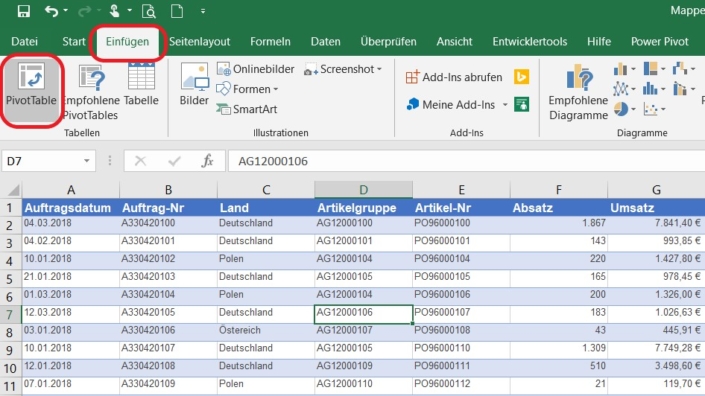This screenshot has width=705, height=396.
Task: Insert line or area chart icon
Action: click(624, 89)
